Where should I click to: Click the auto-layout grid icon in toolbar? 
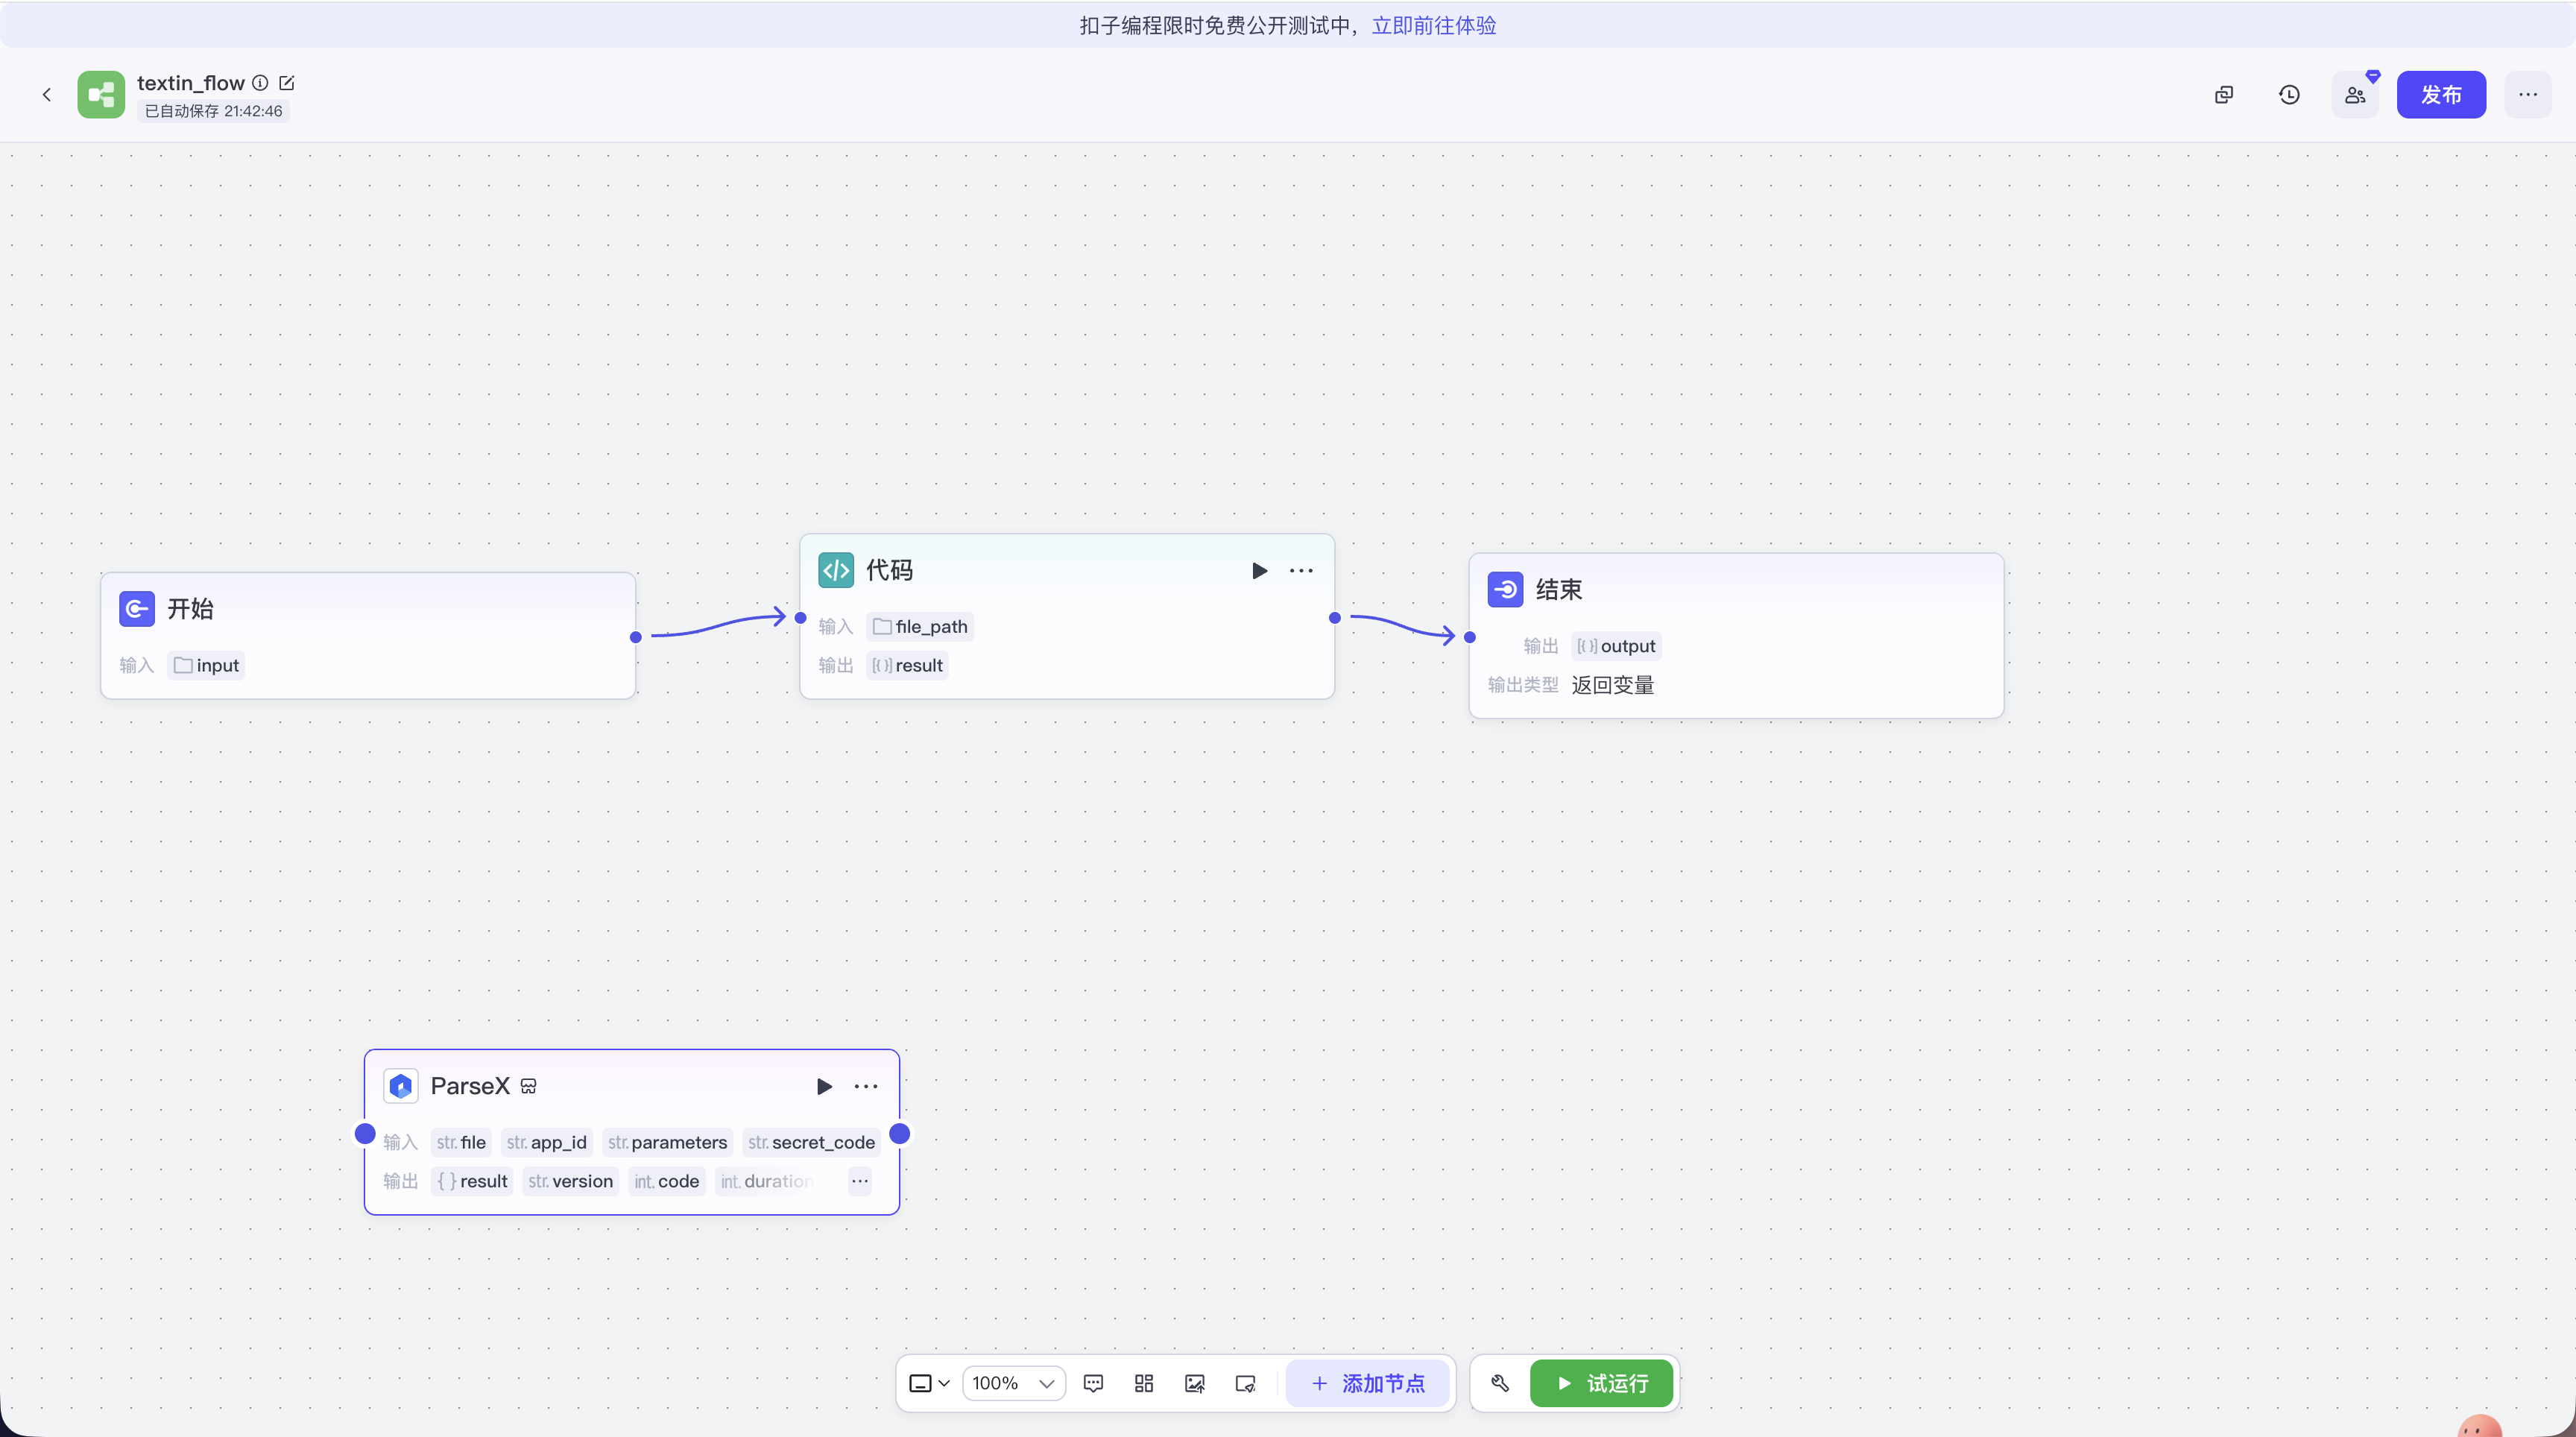[1144, 1383]
